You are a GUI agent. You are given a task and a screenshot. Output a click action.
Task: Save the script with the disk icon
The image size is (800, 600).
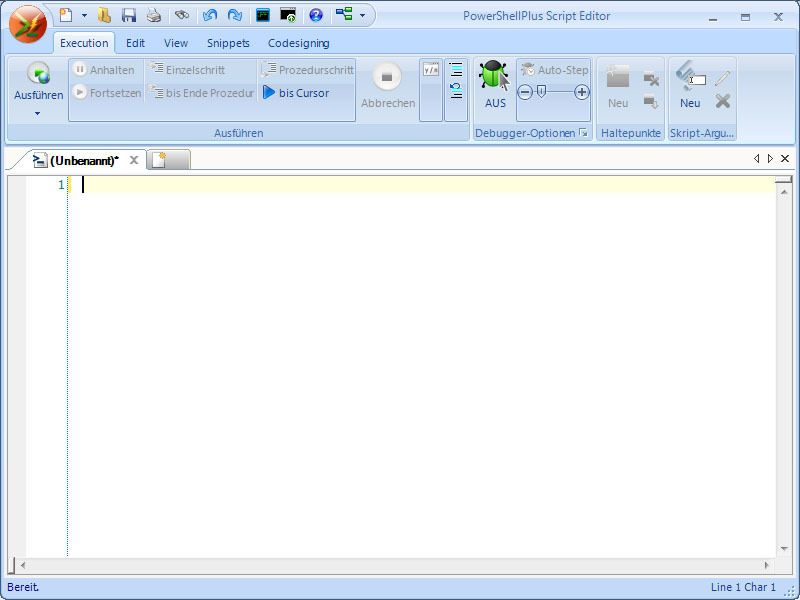click(x=129, y=16)
